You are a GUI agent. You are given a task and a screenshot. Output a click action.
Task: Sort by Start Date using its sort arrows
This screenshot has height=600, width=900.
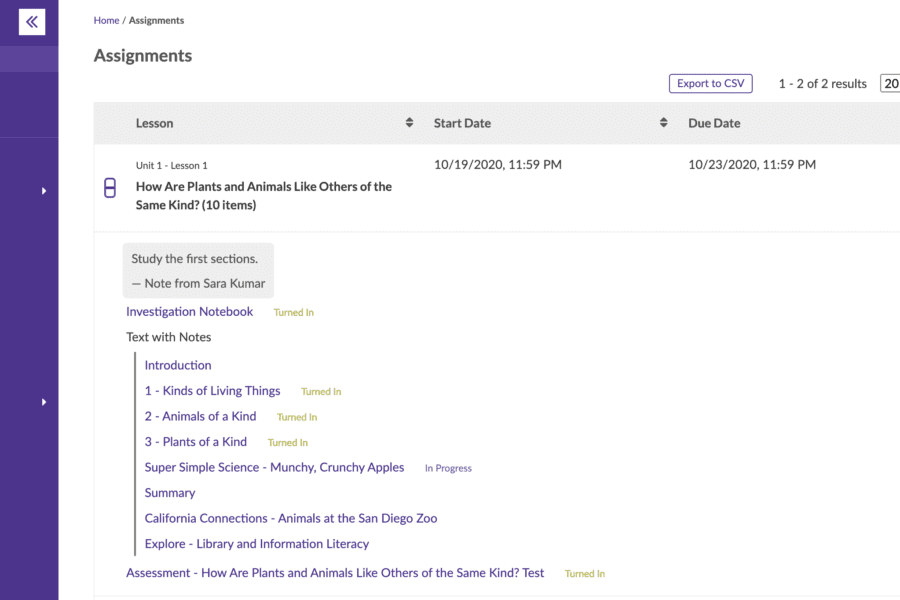pos(663,123)
